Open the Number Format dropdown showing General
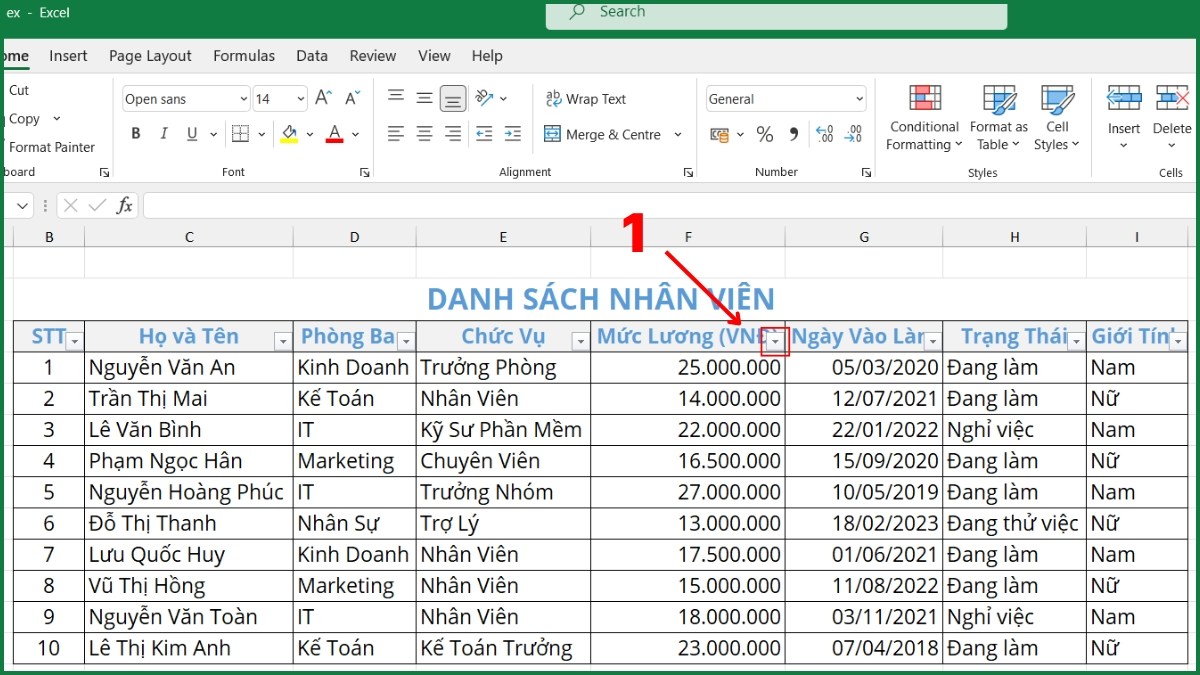 click(x=785, y=98)
